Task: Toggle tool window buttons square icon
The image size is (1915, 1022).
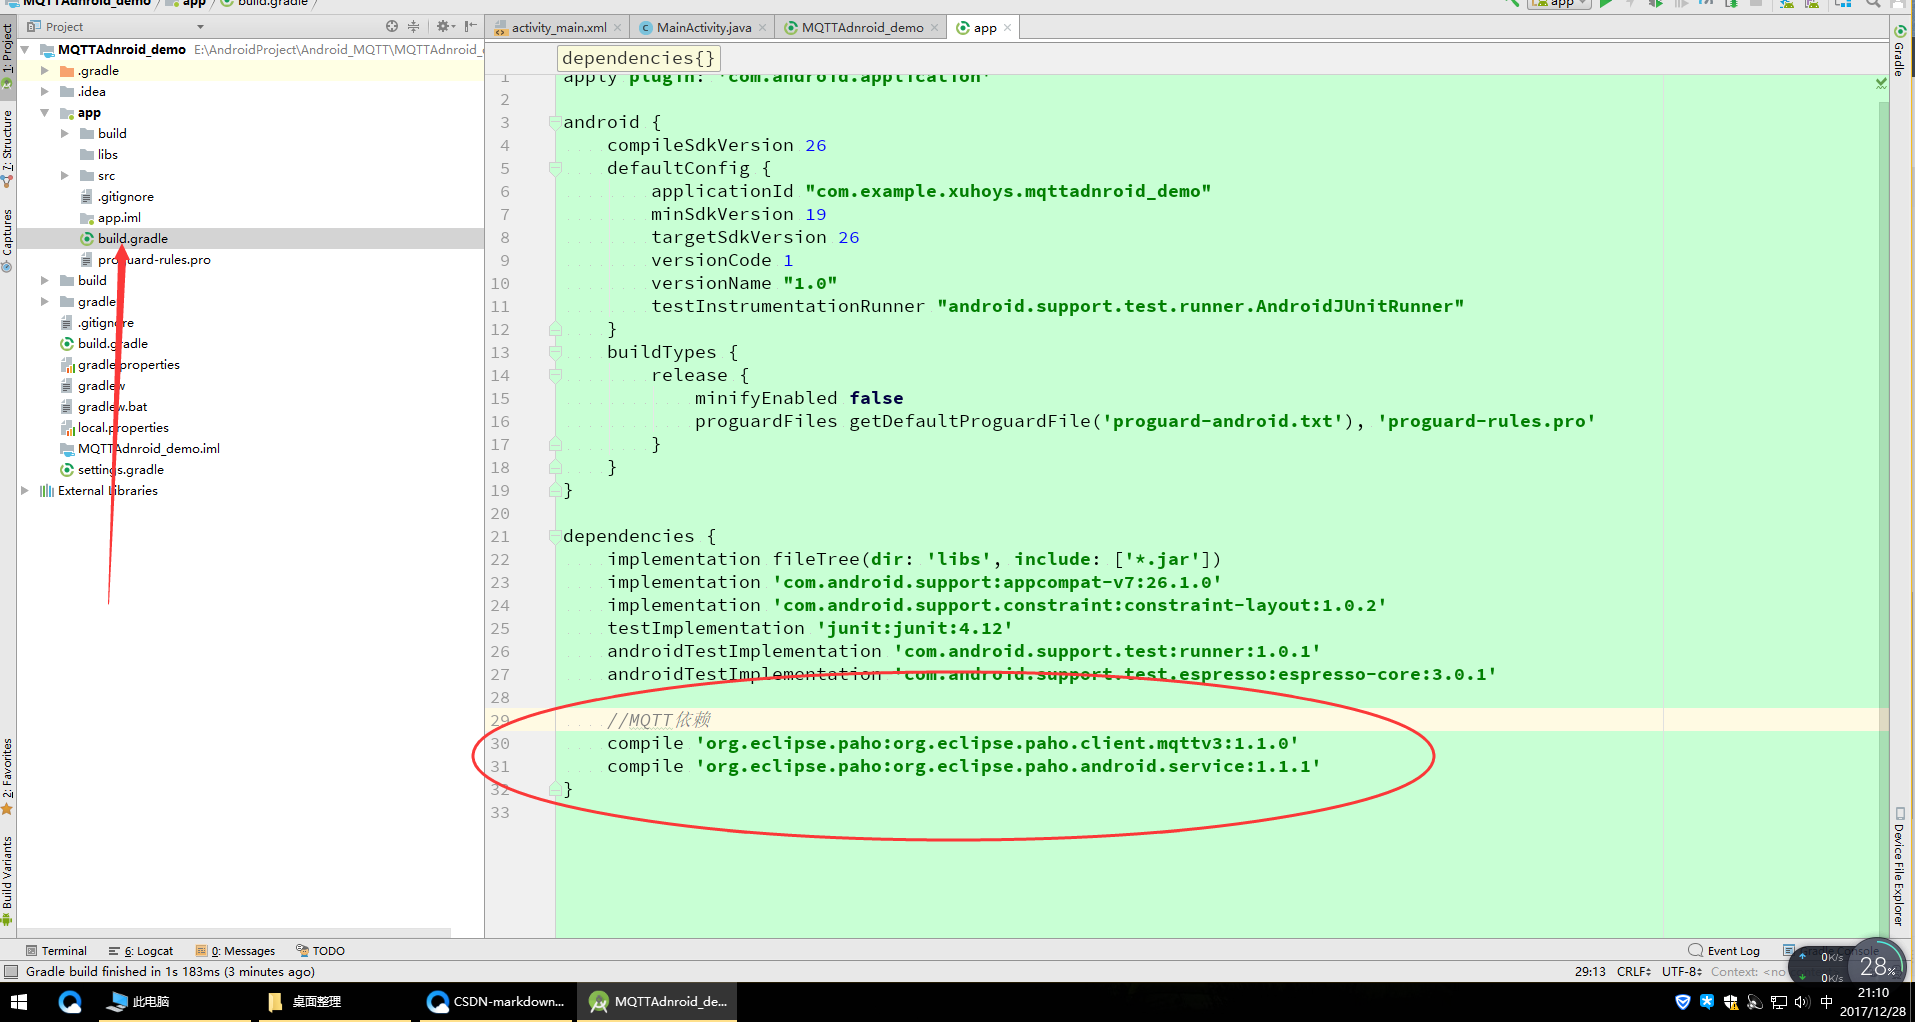Action: point(10,971)
